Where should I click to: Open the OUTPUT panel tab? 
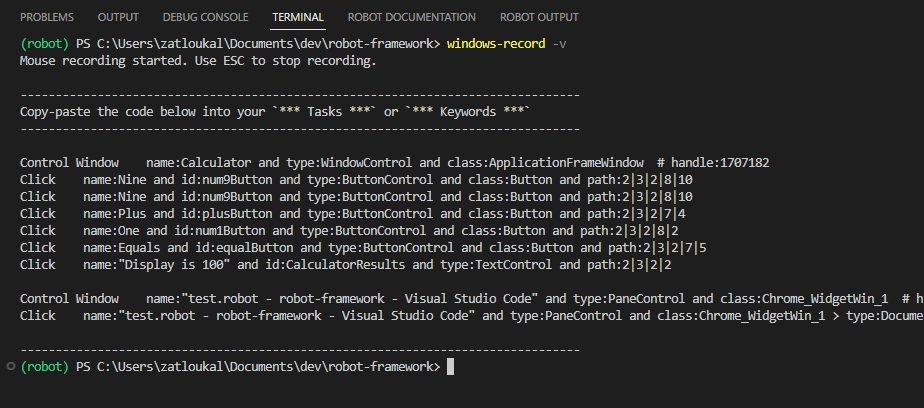click(x=118, y=18)
